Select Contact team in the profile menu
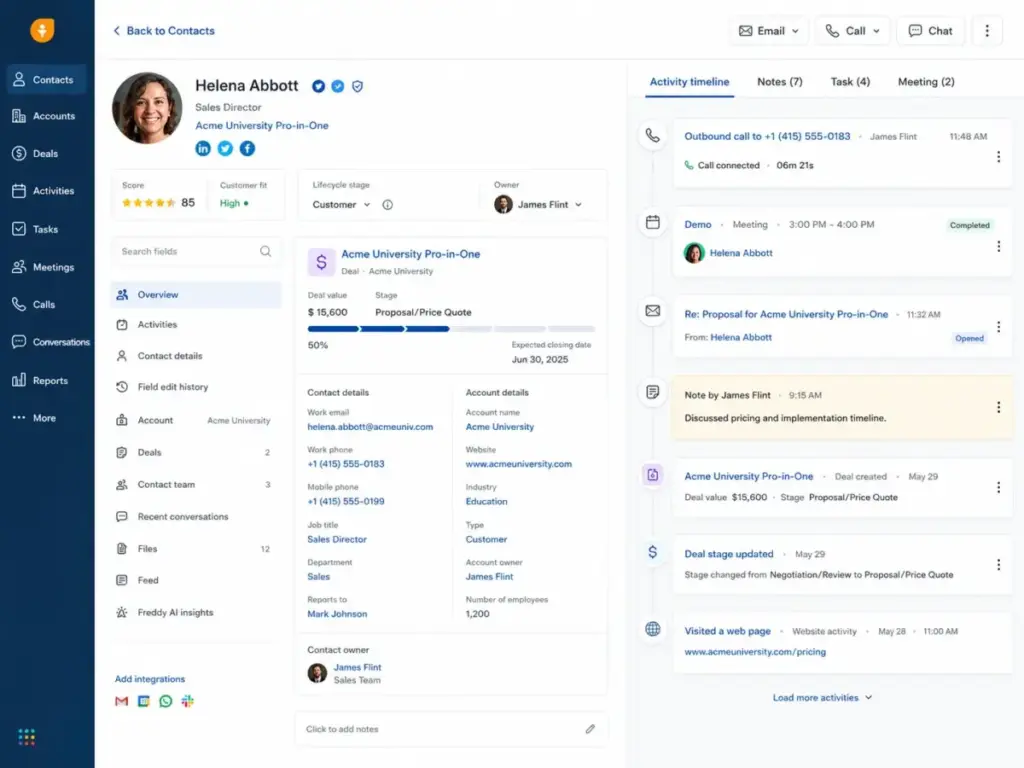Image resolution: width=1024 pixels, height=768 pixels. point(197,485)
